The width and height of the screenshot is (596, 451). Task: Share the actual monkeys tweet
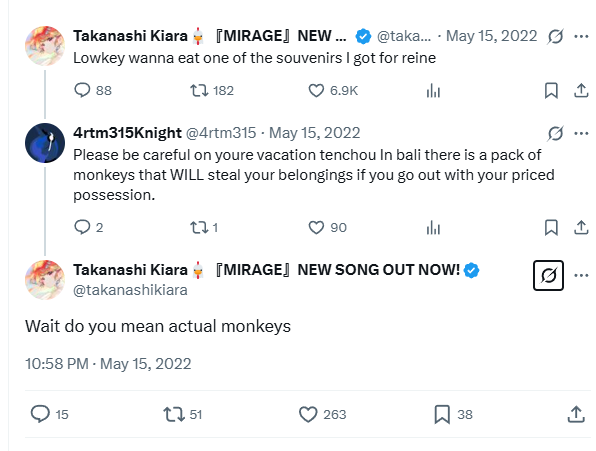(576, 414)
